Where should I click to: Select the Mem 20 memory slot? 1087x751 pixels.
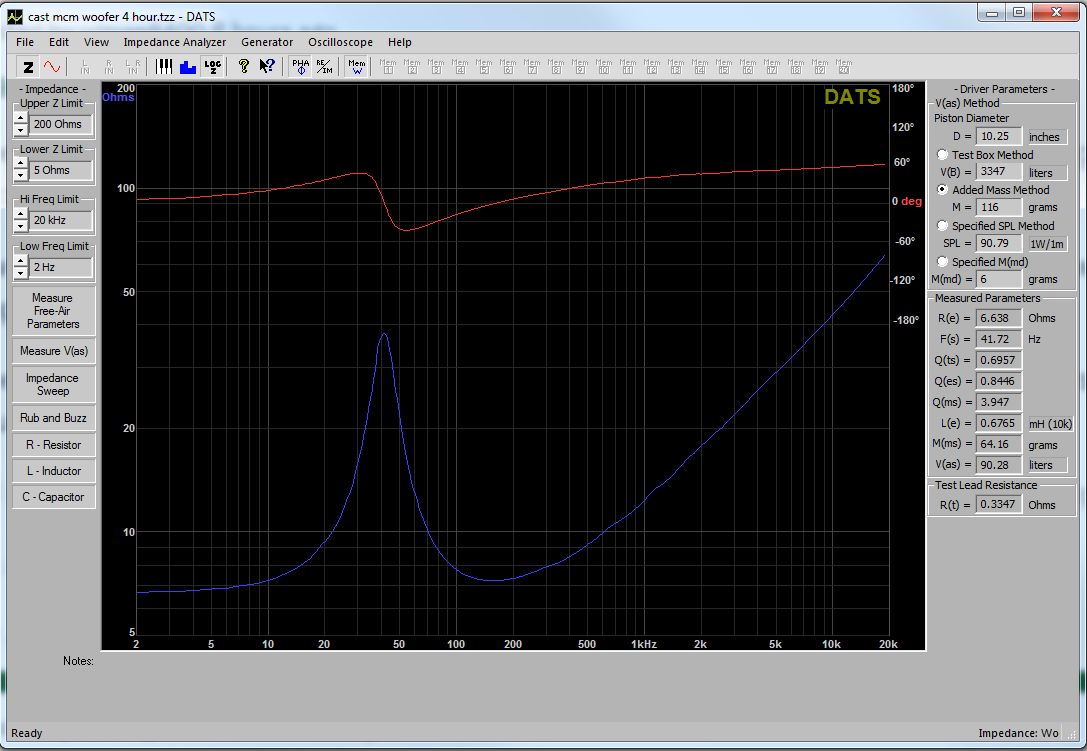click(844, 67)
